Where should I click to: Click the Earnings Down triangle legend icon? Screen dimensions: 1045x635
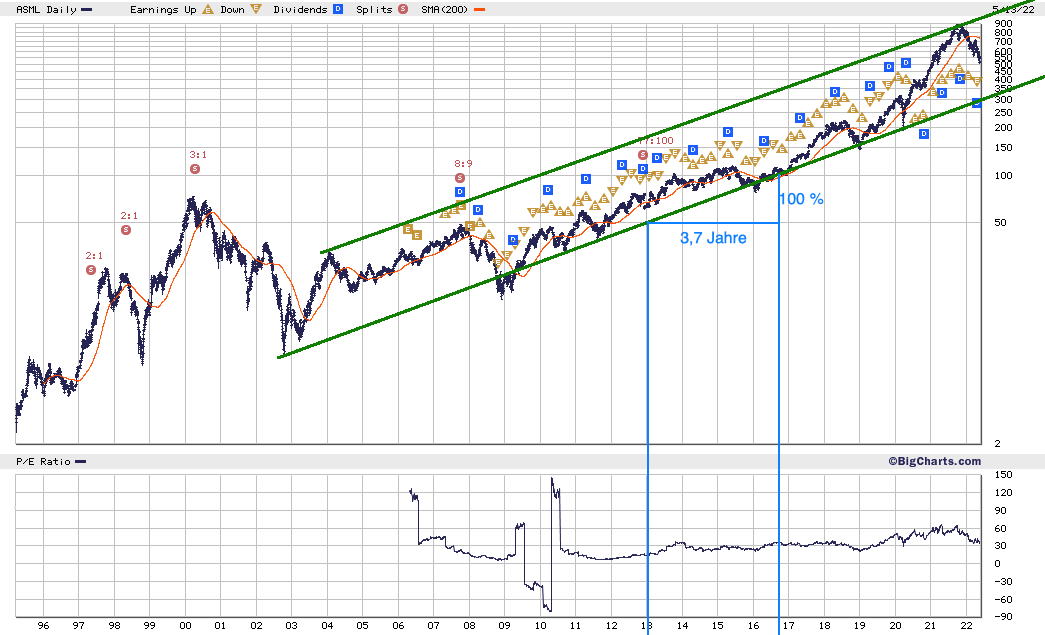coord(256,9)
